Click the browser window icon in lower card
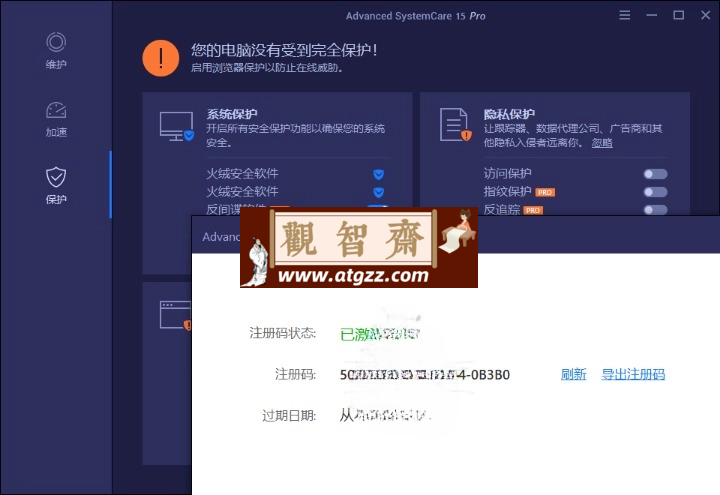Viewport: 720px width, 495px height. [x=175, y=315]
